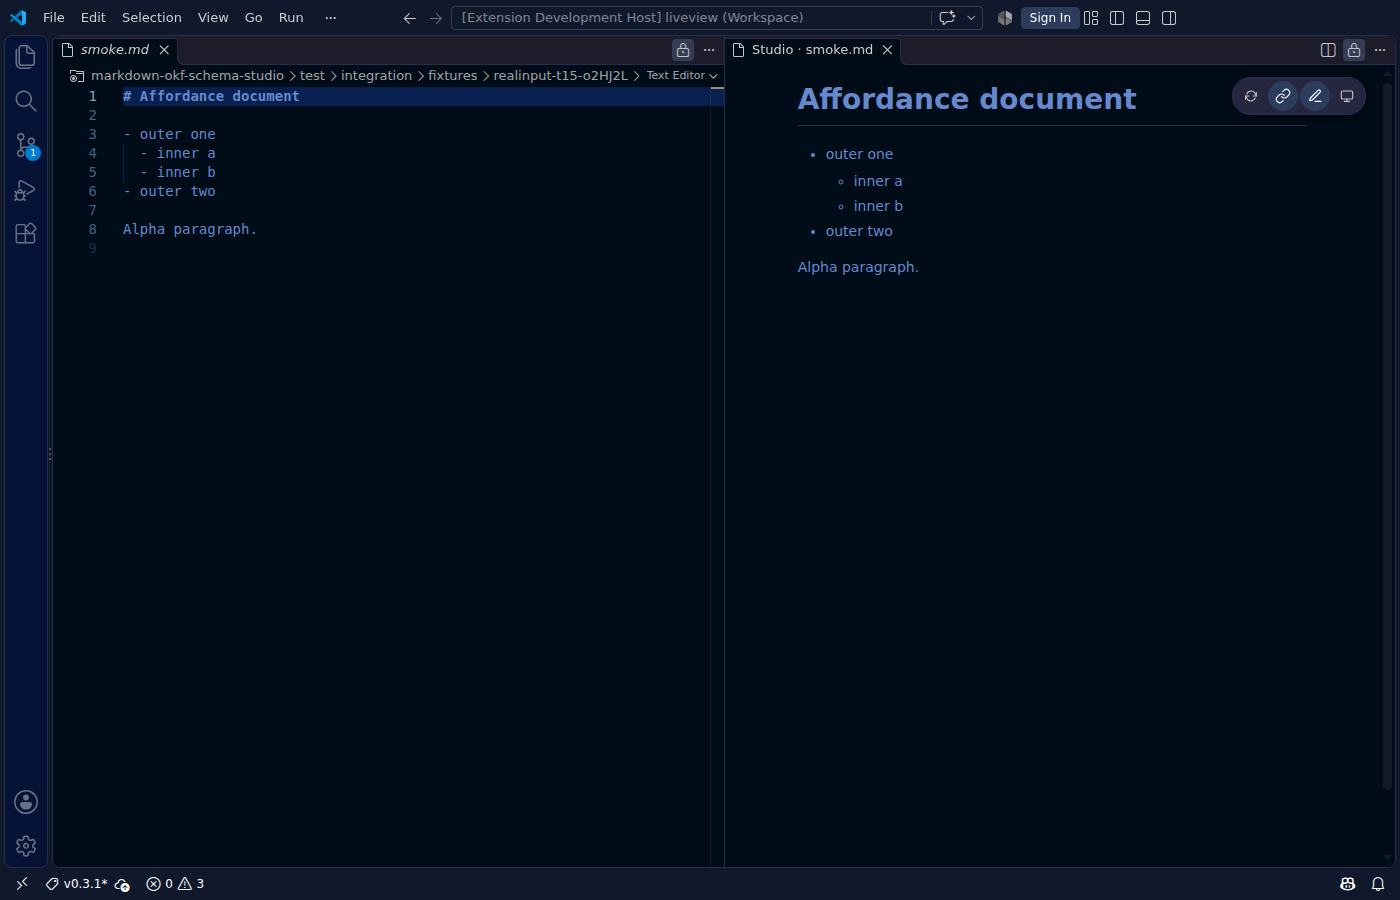
Task: Select the integration breadcrumb segment
Action: (376, 76)
